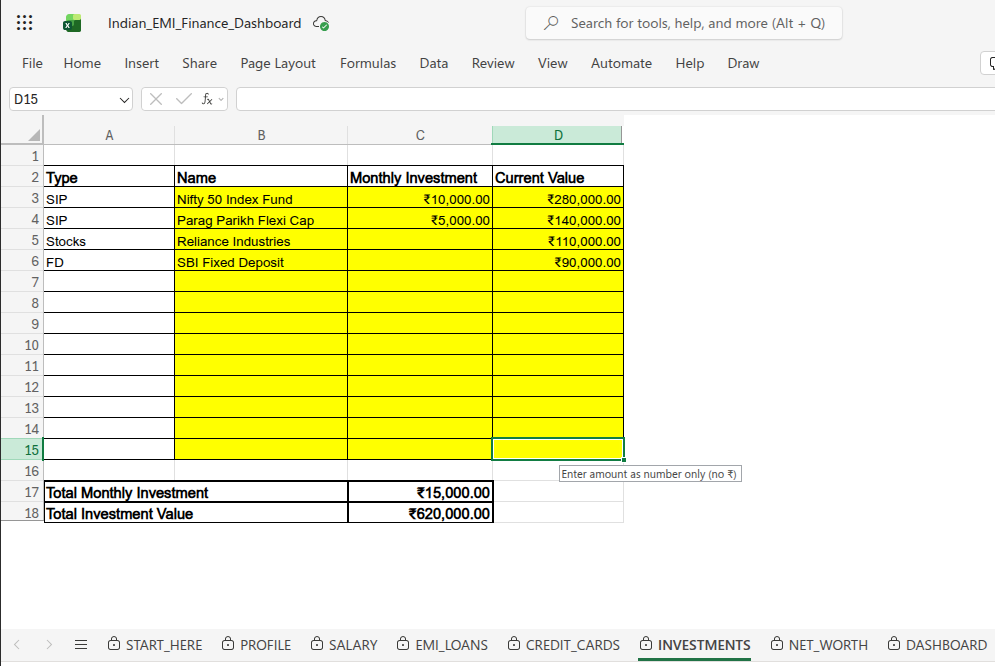Confirm entry with checkmark icon
The width and height of the screenshot is (995, 666).
click(x=183, y=99)
